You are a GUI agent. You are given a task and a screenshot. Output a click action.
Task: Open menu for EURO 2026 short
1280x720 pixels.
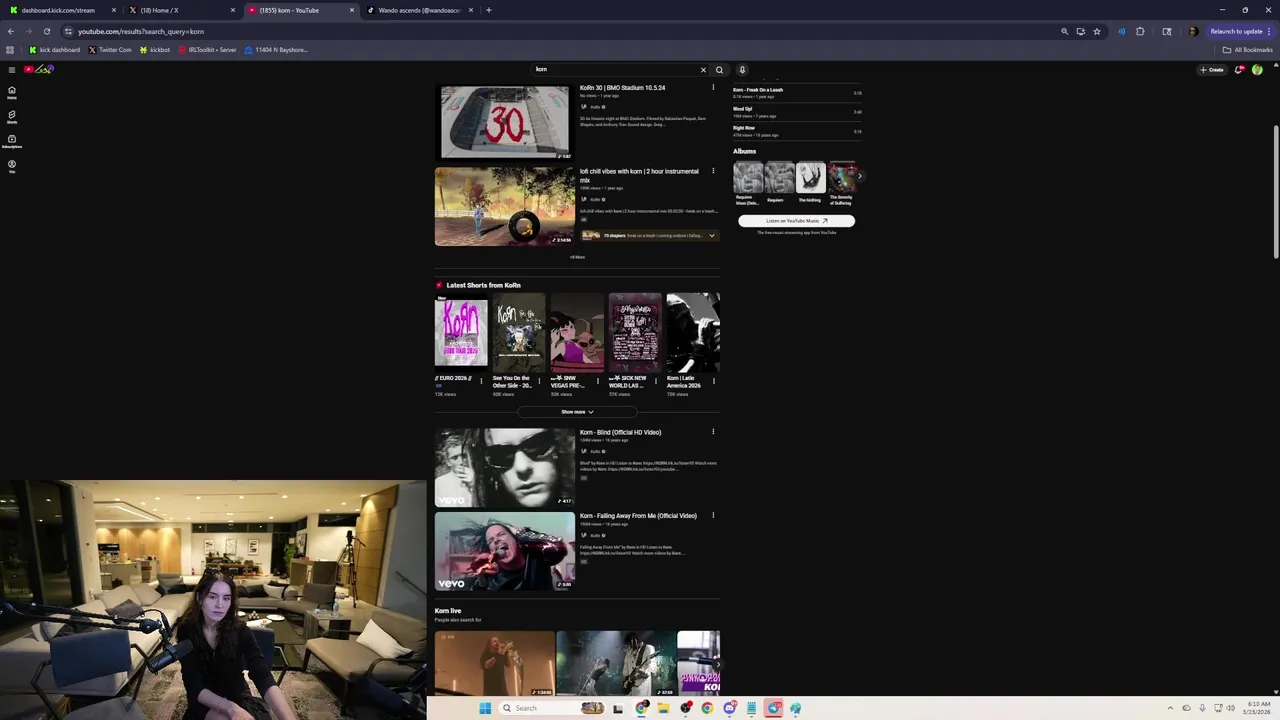pyautogui.click(x=481, y=380)
